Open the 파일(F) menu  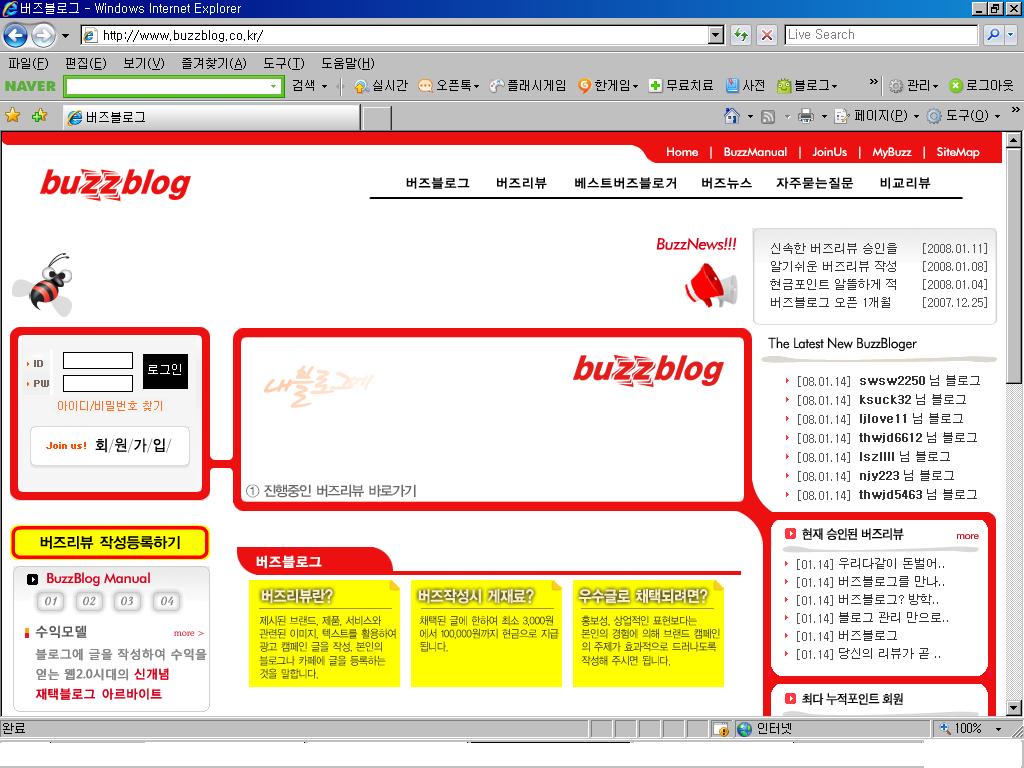[x=28, y=63]
